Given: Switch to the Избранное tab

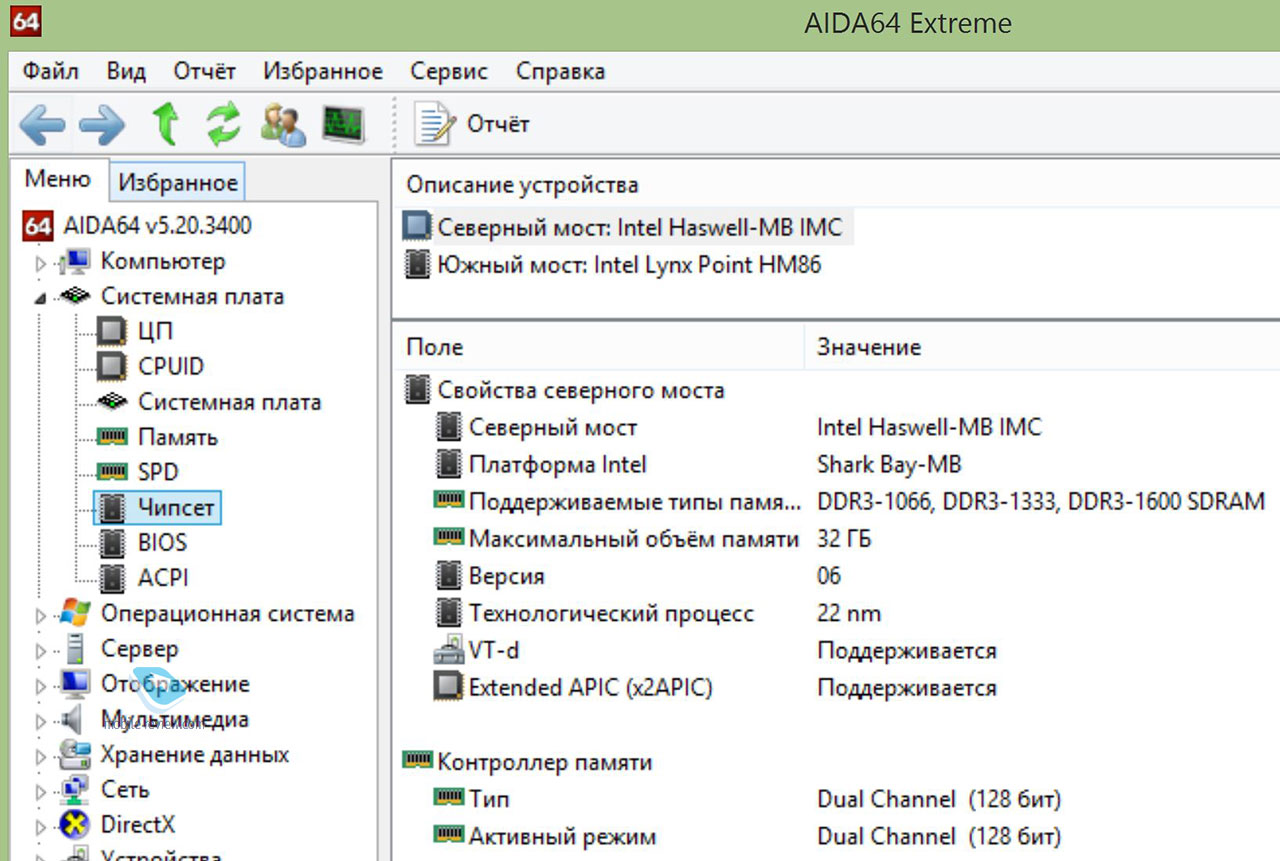Looking at the screenshot, I should pyautogui.click(x=178, y=183).
